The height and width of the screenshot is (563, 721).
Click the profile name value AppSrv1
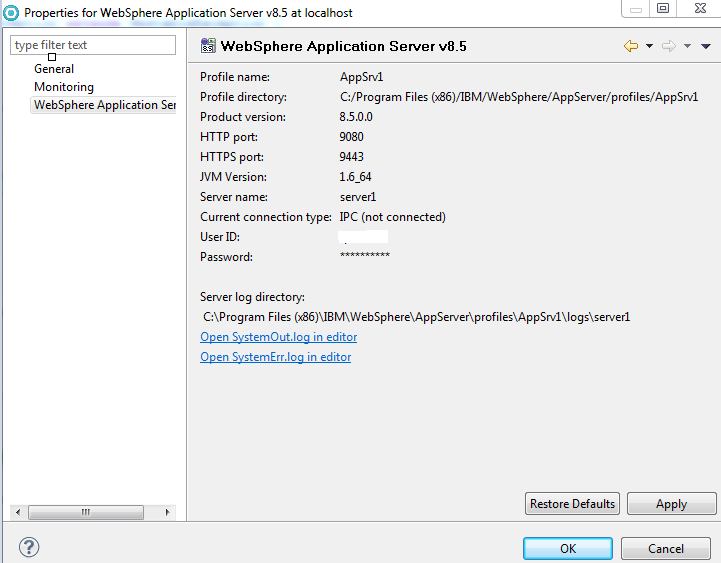[361, 77]
